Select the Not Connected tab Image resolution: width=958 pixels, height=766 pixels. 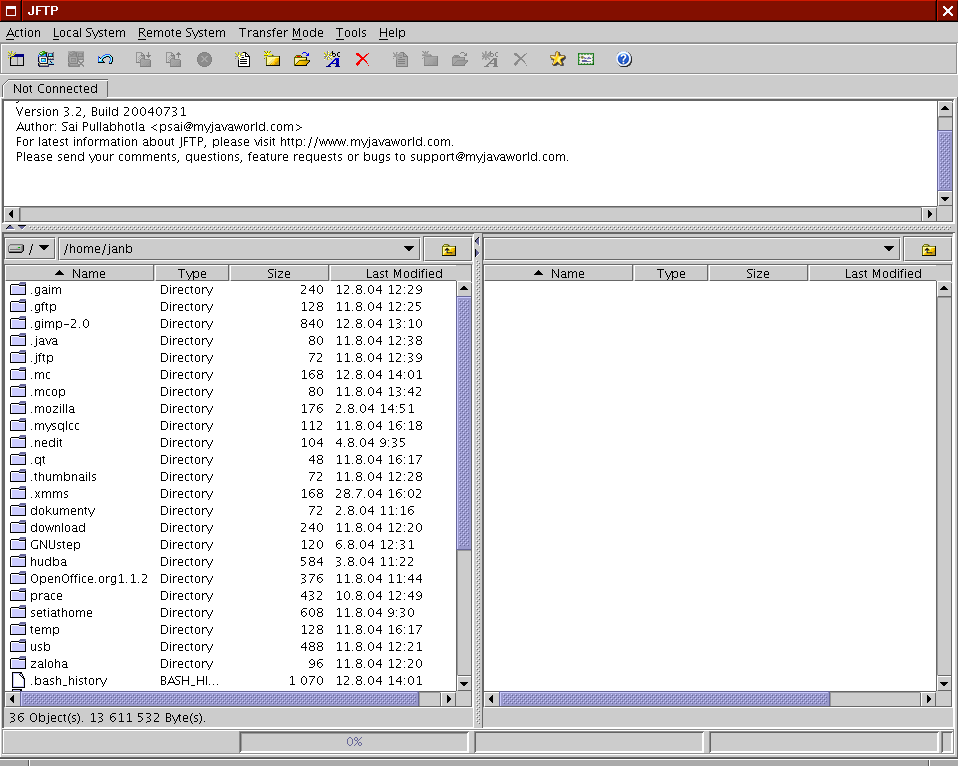coord(55,89)
